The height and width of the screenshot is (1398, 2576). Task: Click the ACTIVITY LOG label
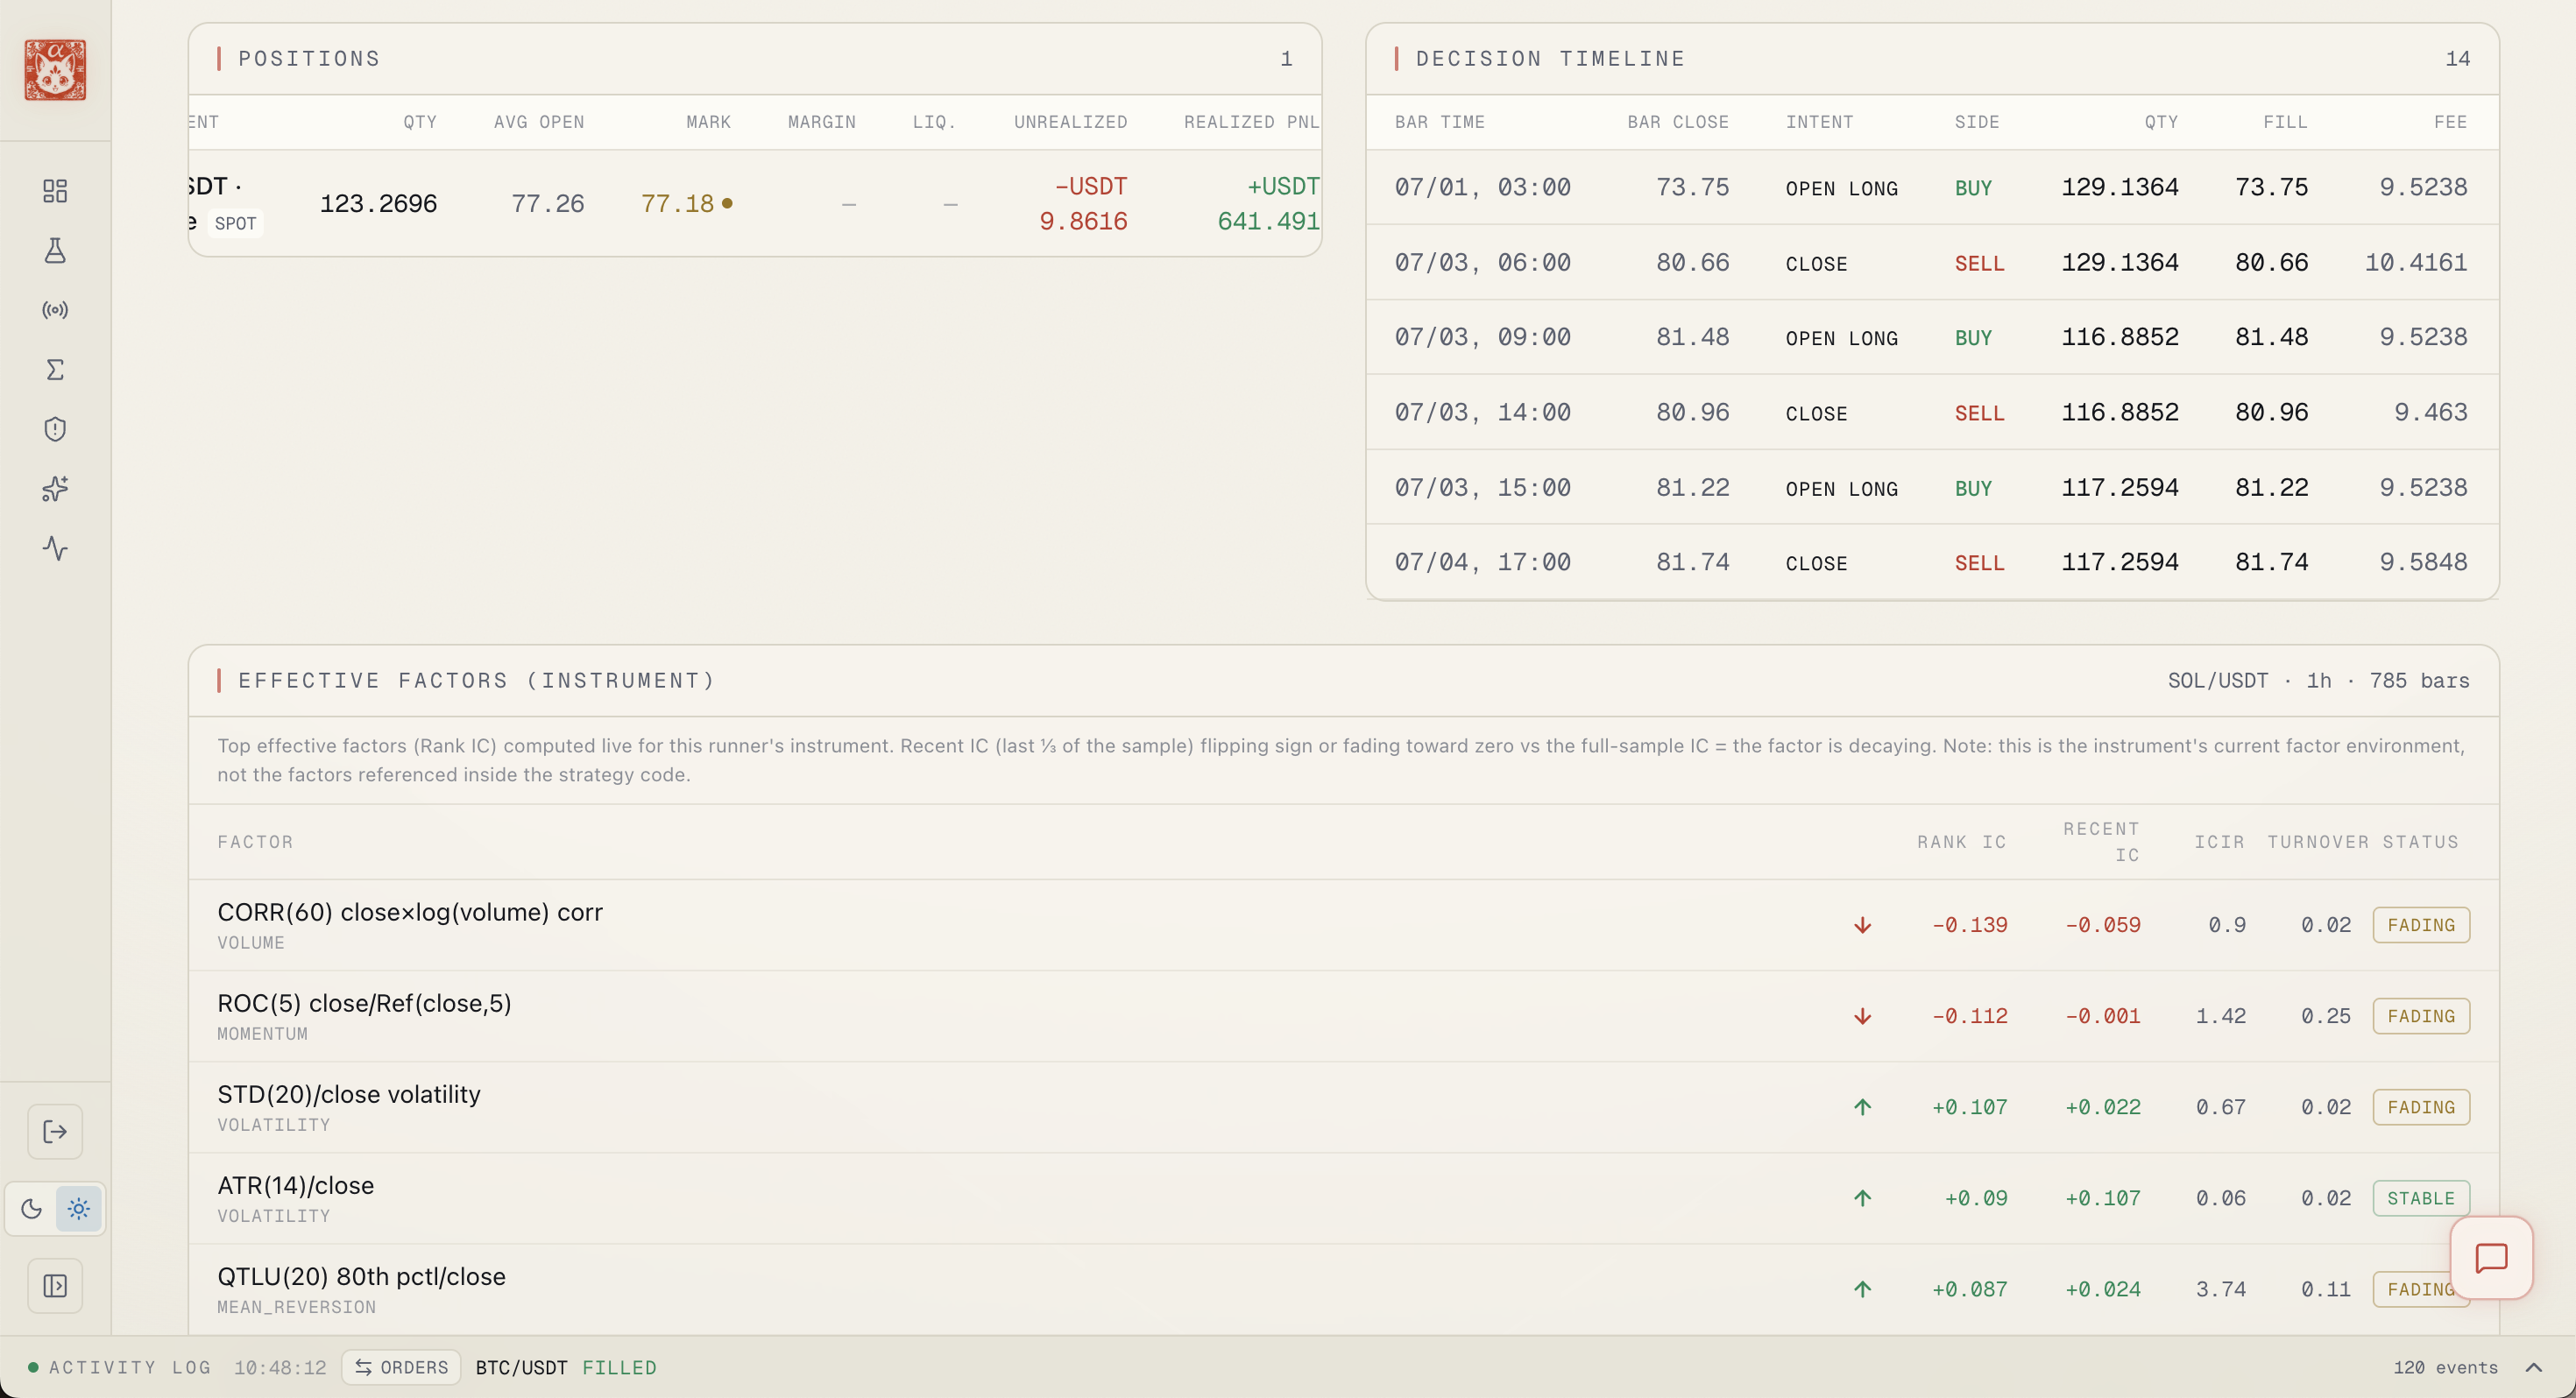130,1367
